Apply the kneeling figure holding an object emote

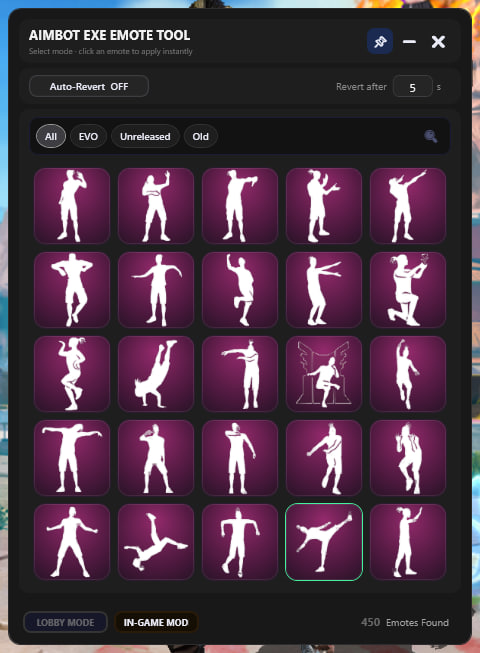tap(408, 290)
